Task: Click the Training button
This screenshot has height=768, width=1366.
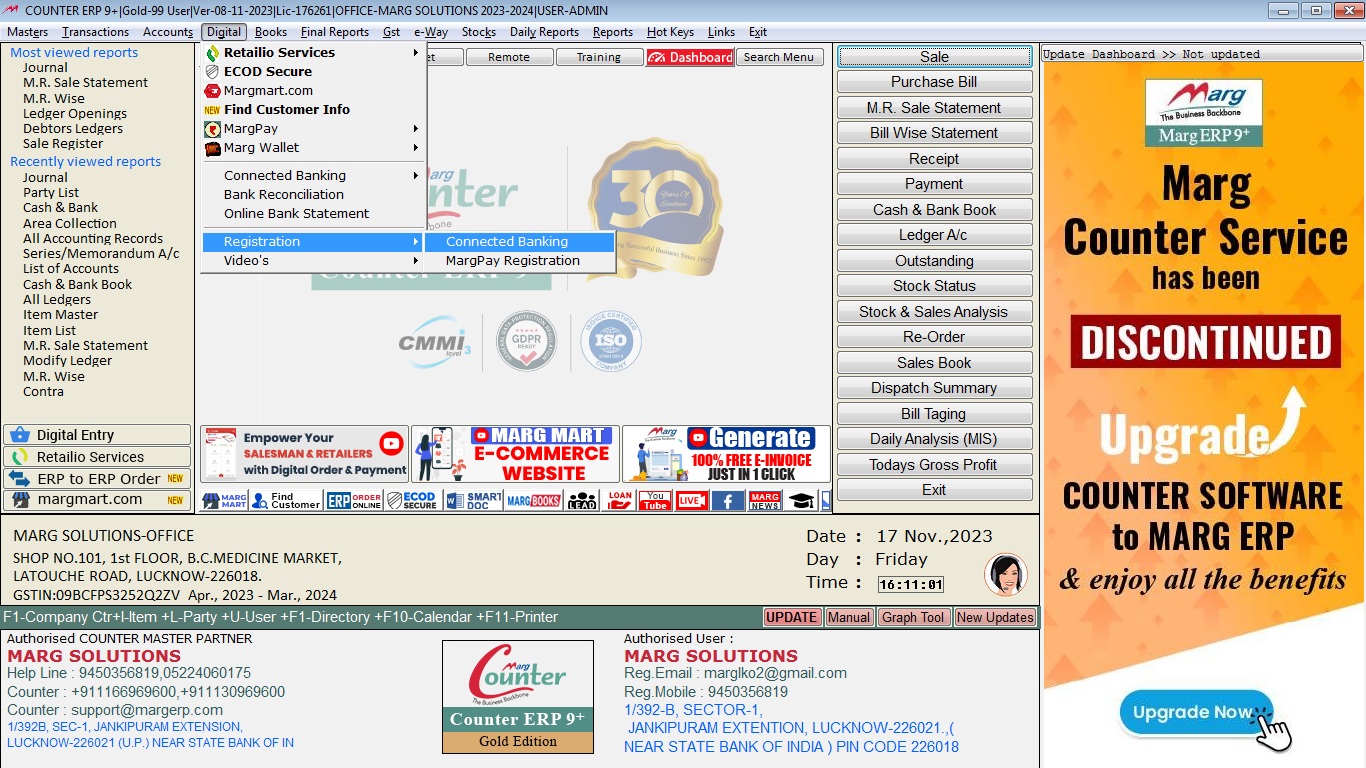Action: (x=599, y=57)
